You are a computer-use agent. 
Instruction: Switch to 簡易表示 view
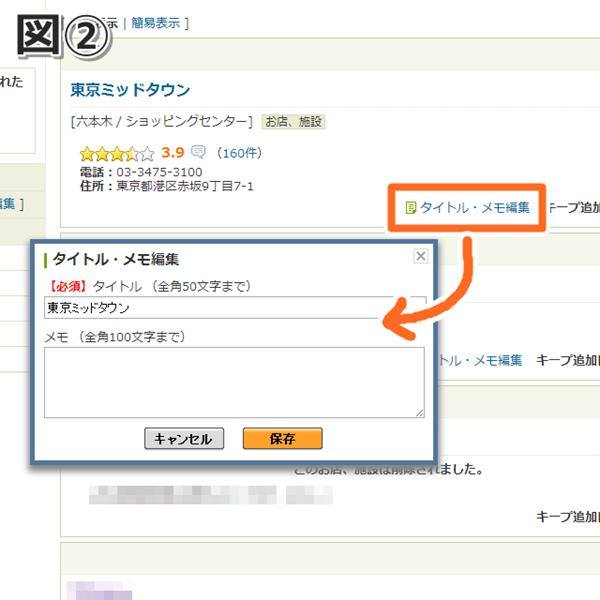click(155, 23)
